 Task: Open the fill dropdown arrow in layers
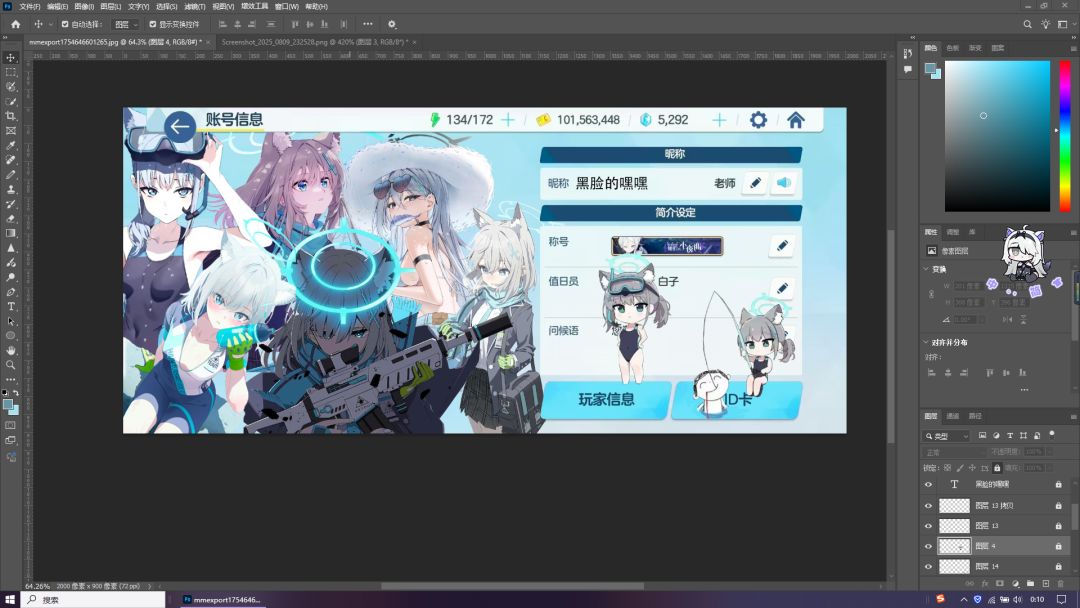1048,468
